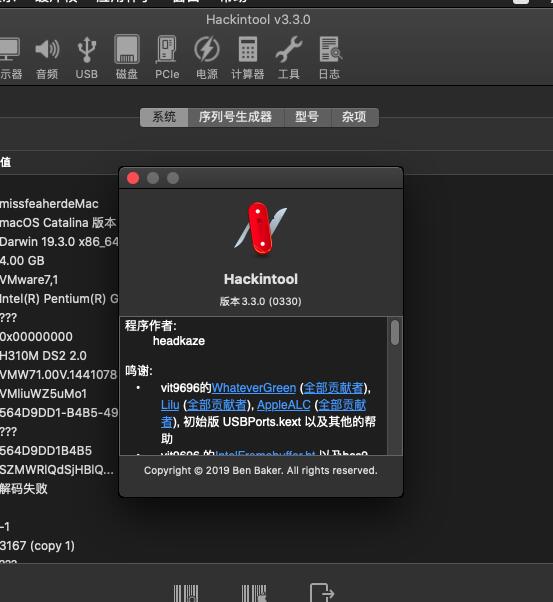Click the first barcode icon on the bottom bar
Screen dimensions: 553x602
pyautogui.click(x=185, y=593)
